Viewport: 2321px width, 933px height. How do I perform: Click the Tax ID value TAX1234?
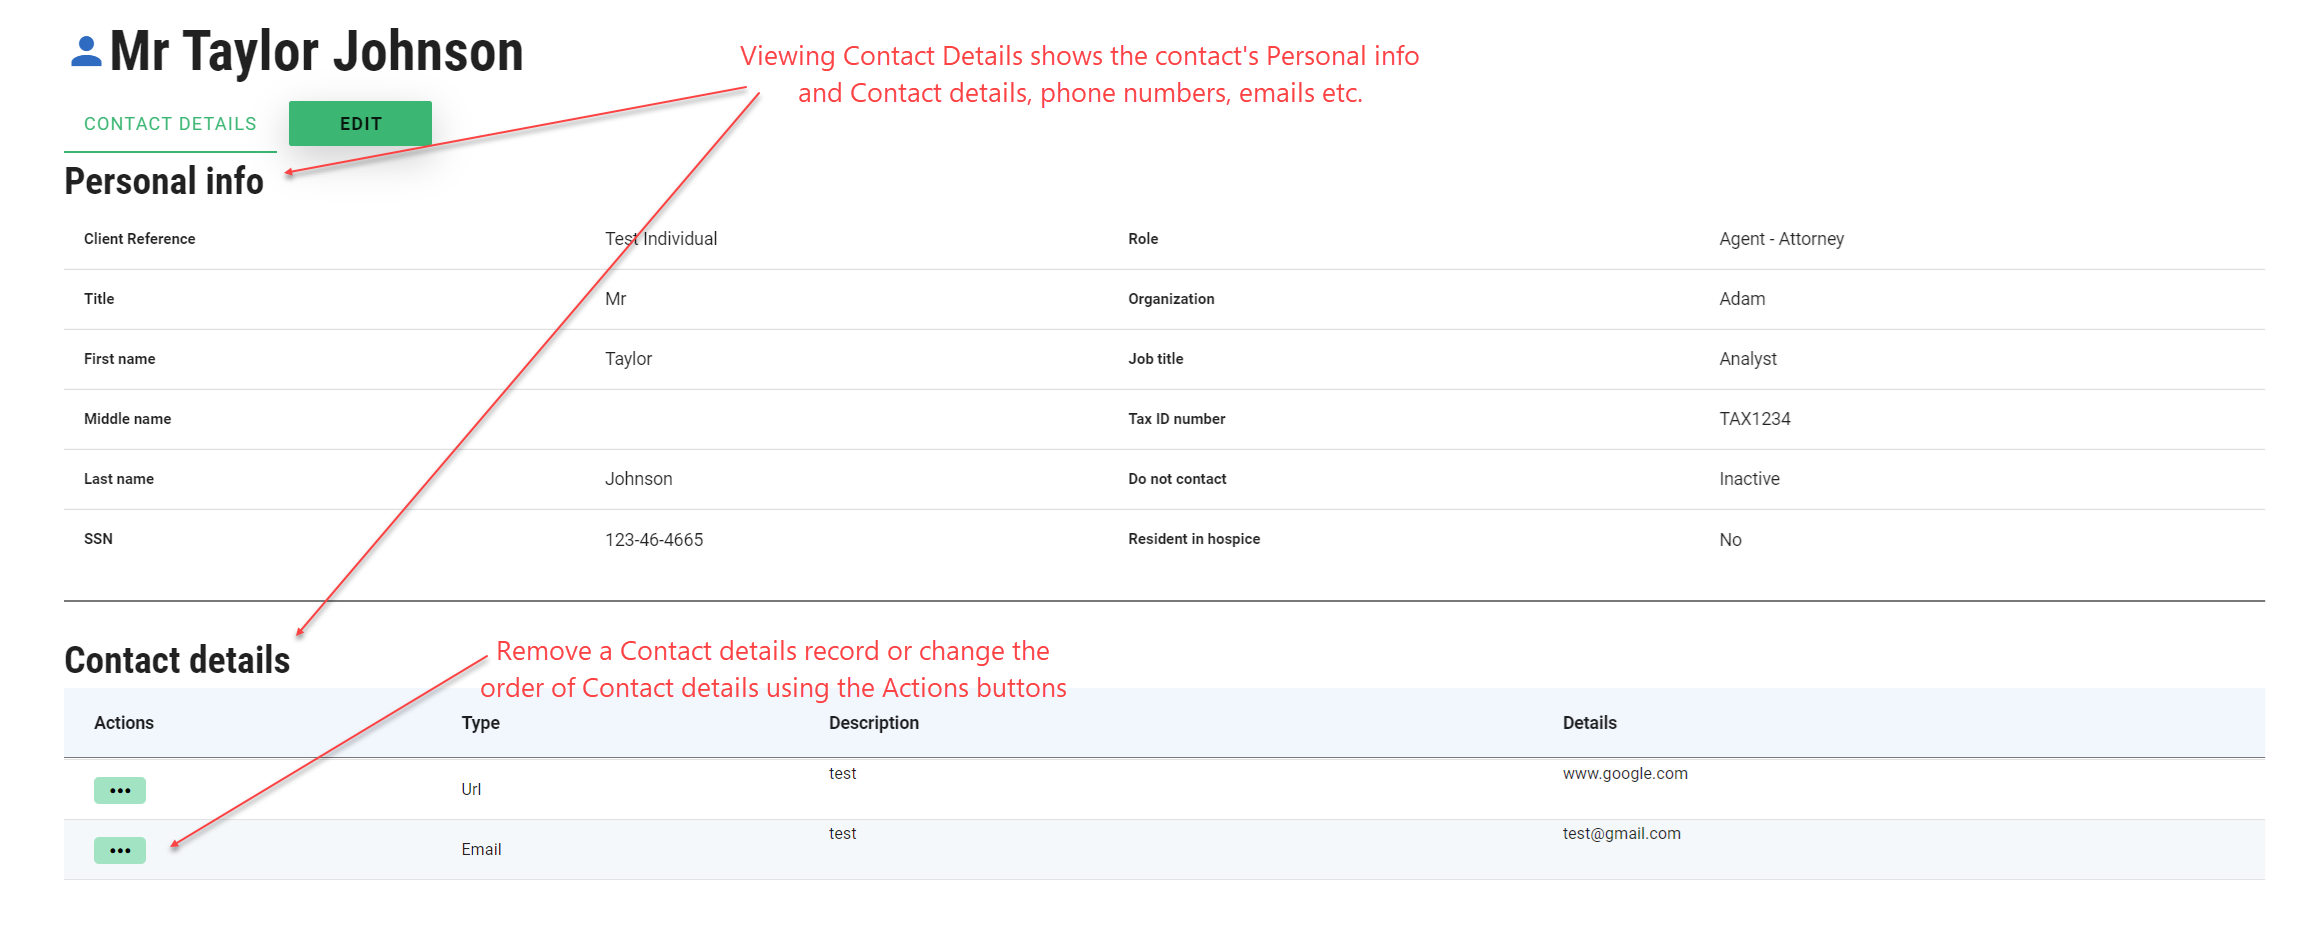pos(1754,419)
